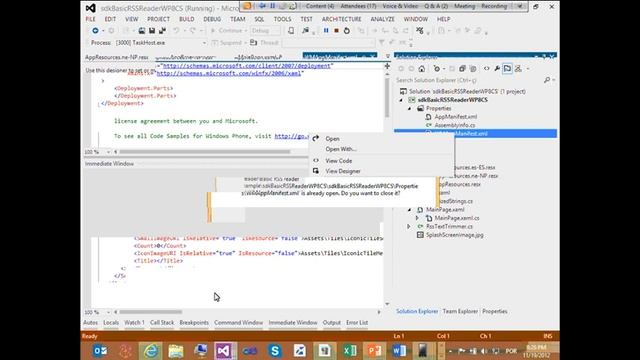Stop debugging with the red square

(x=336, y=31)
